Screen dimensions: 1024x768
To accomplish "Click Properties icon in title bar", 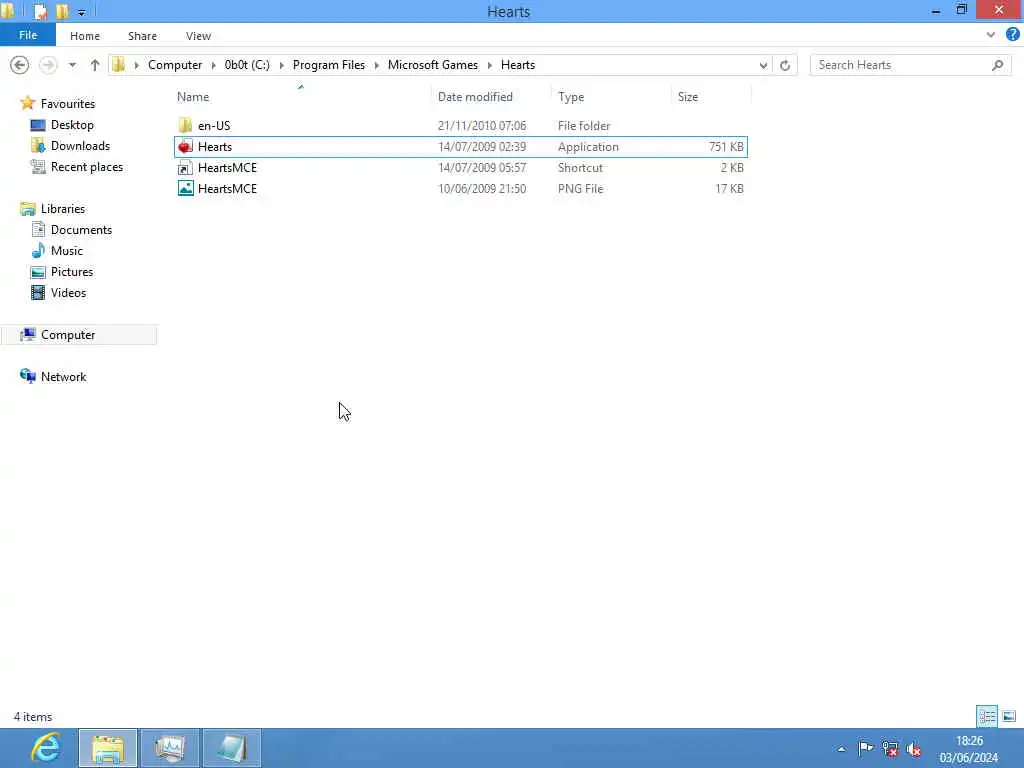I will click(x=40, y=12).
